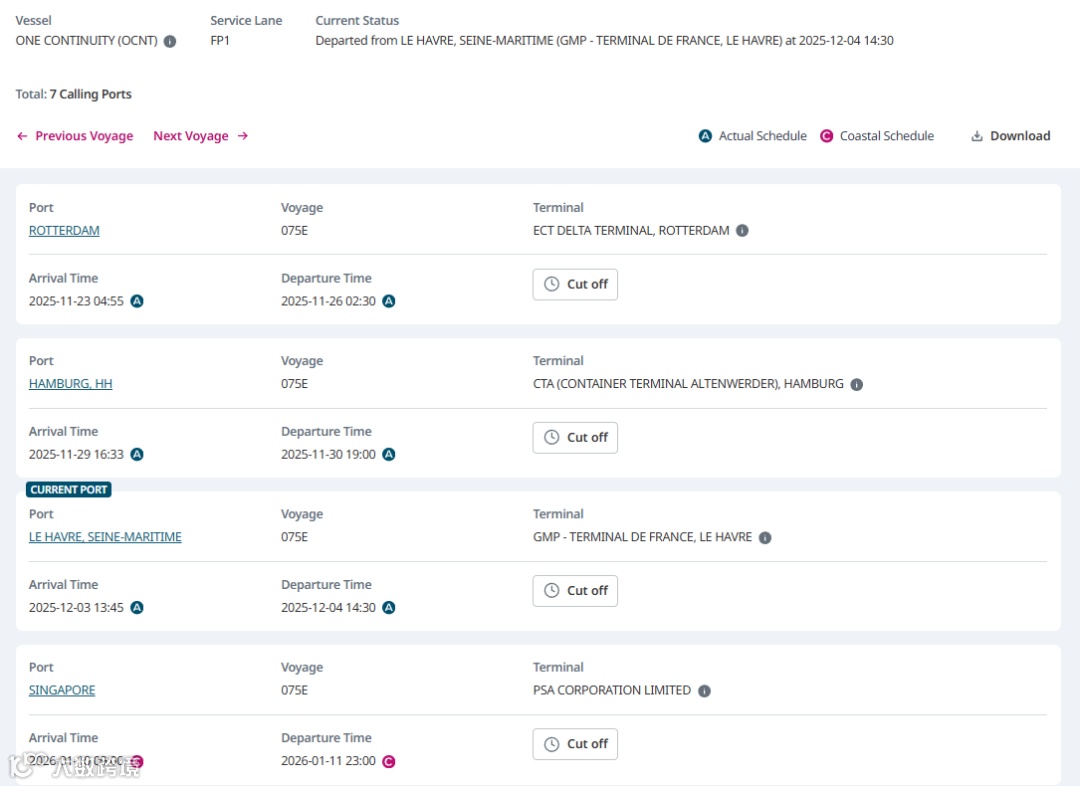Click info icon beside ECT Delta Terminal
The width and height of the screenshot is (1080, 786).
tap(742, 230)
